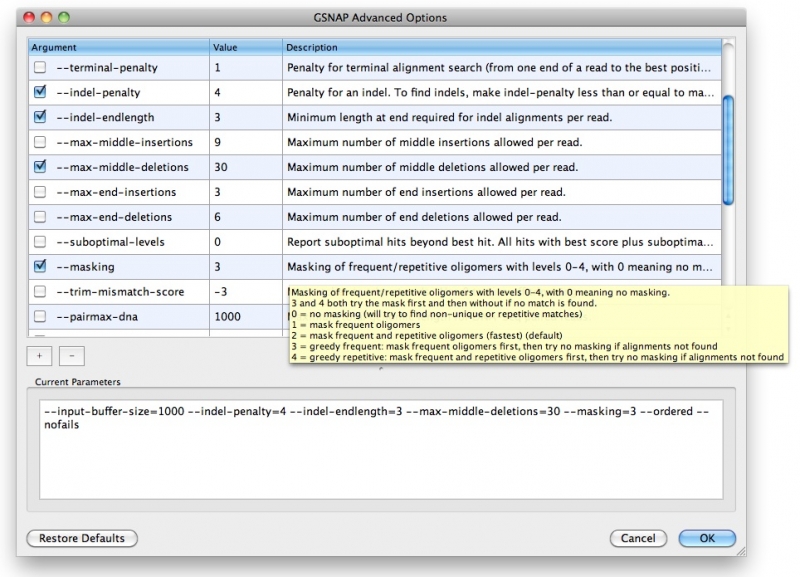
Task: Click the 'Report suboptimal hits' description
Action: click(500, 242)
